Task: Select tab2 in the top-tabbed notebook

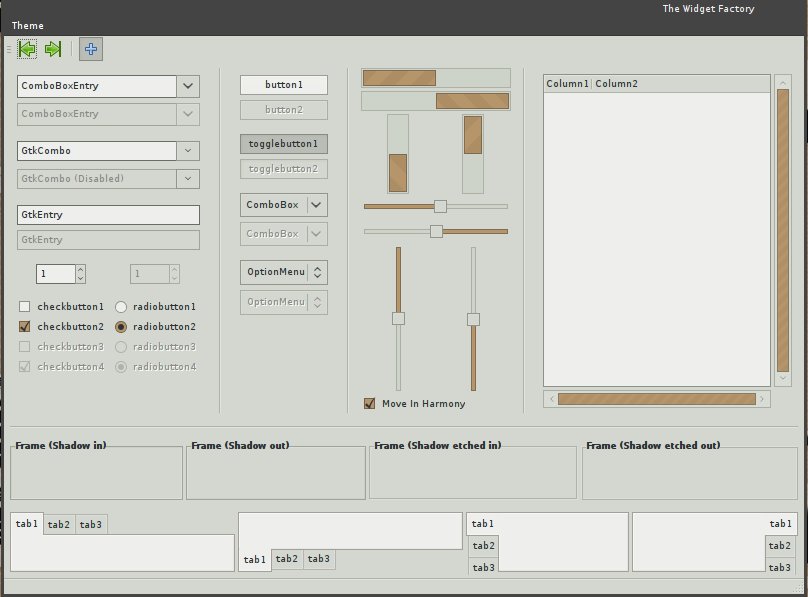Action: [x=59, y=525]
